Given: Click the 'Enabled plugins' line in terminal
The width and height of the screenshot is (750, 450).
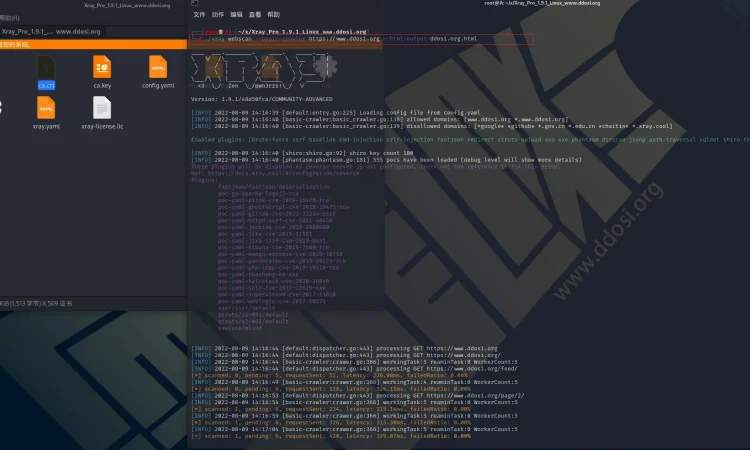Looking at the screenshot, I should (470, 140).
